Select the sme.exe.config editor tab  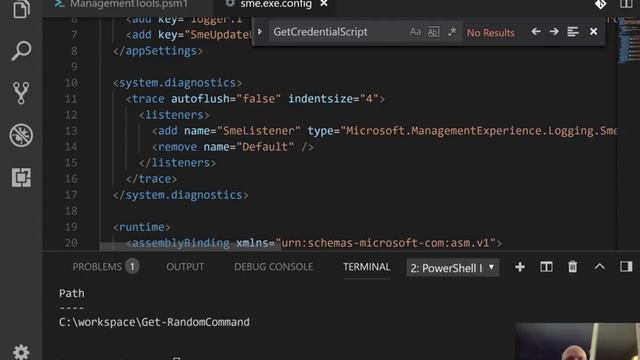276,4
